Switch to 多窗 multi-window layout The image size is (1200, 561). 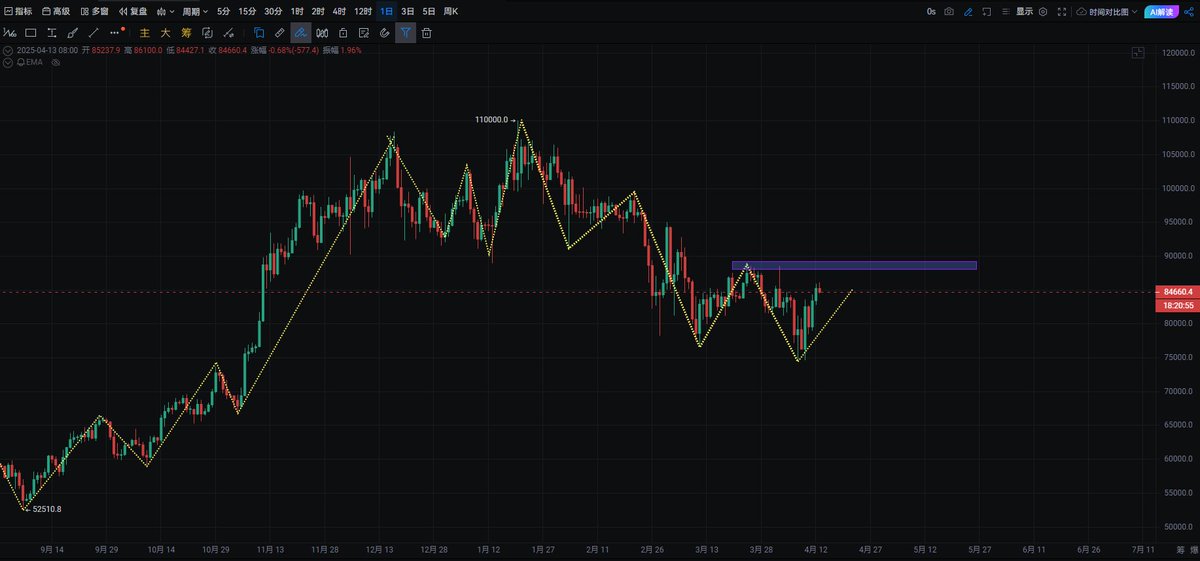(x=94, y=11)
